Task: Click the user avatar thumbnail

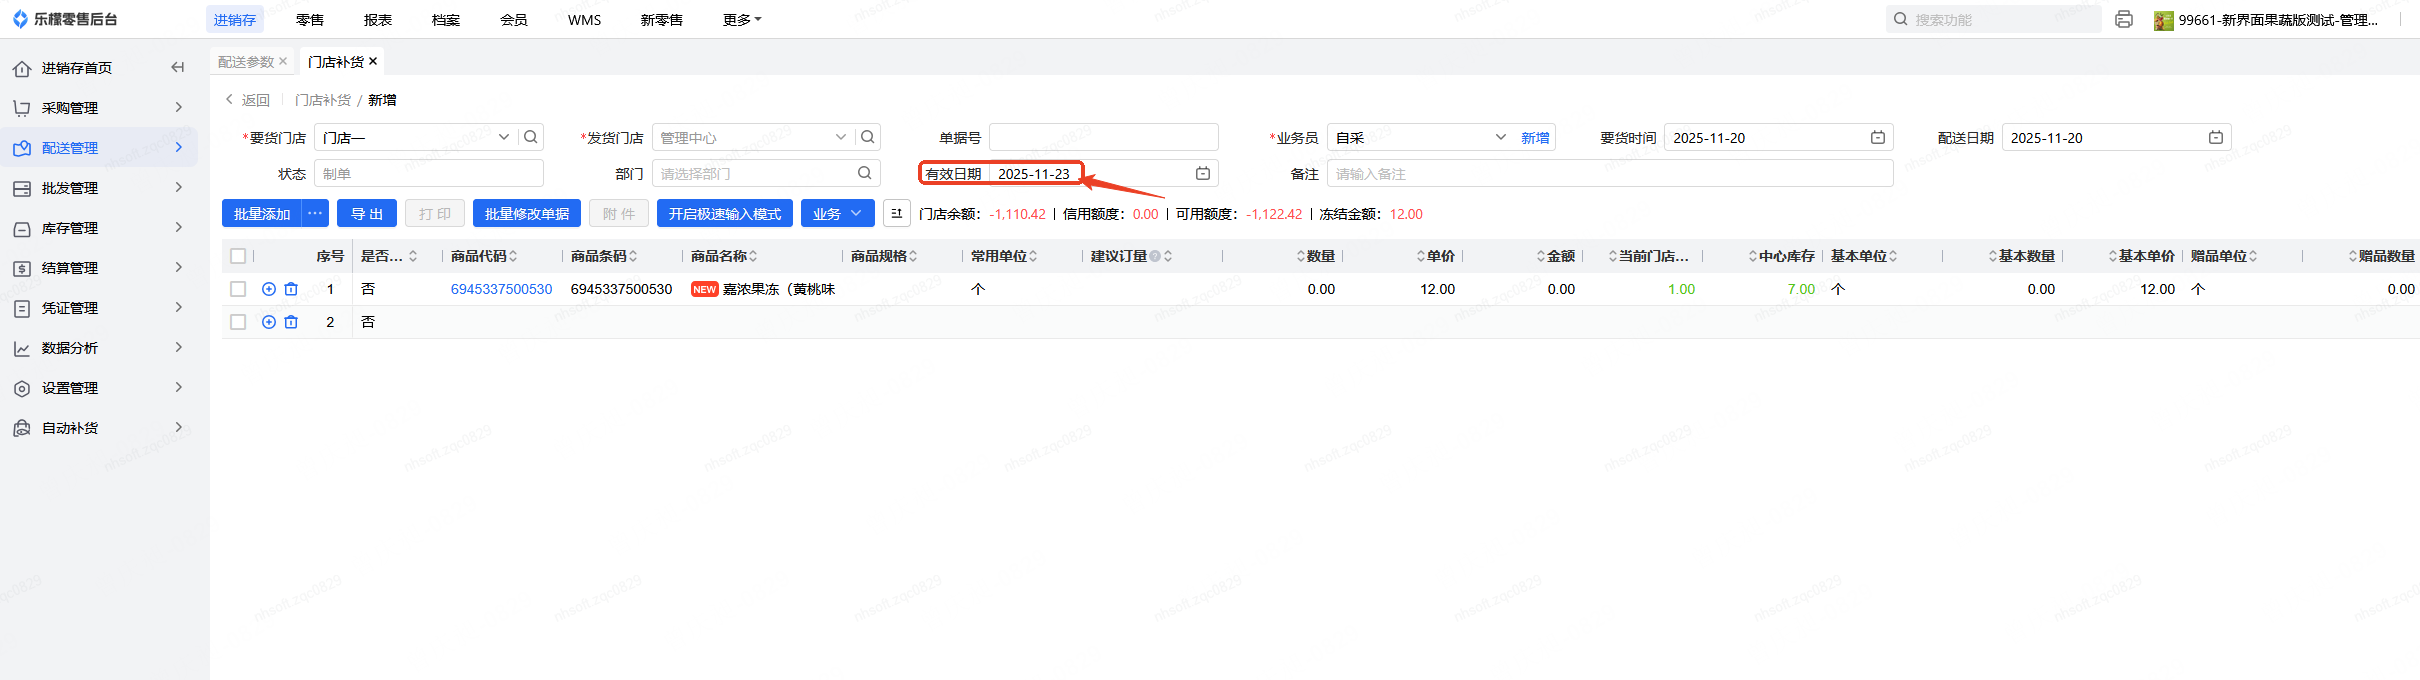Action: pos(2164,20)
